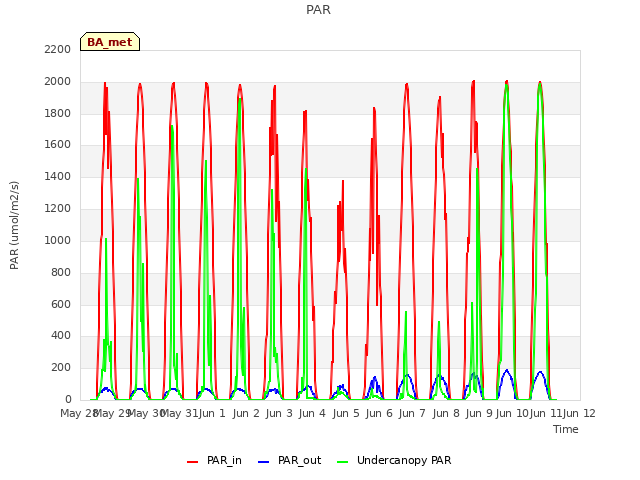Click the Jun 9 x-axis date label
This screenshot has height=480, width=640.
[479, 413]
